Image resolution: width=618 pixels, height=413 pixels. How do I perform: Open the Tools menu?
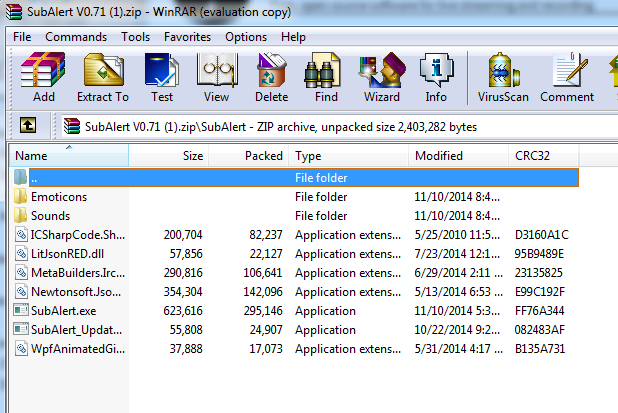(x=135, y=37)
